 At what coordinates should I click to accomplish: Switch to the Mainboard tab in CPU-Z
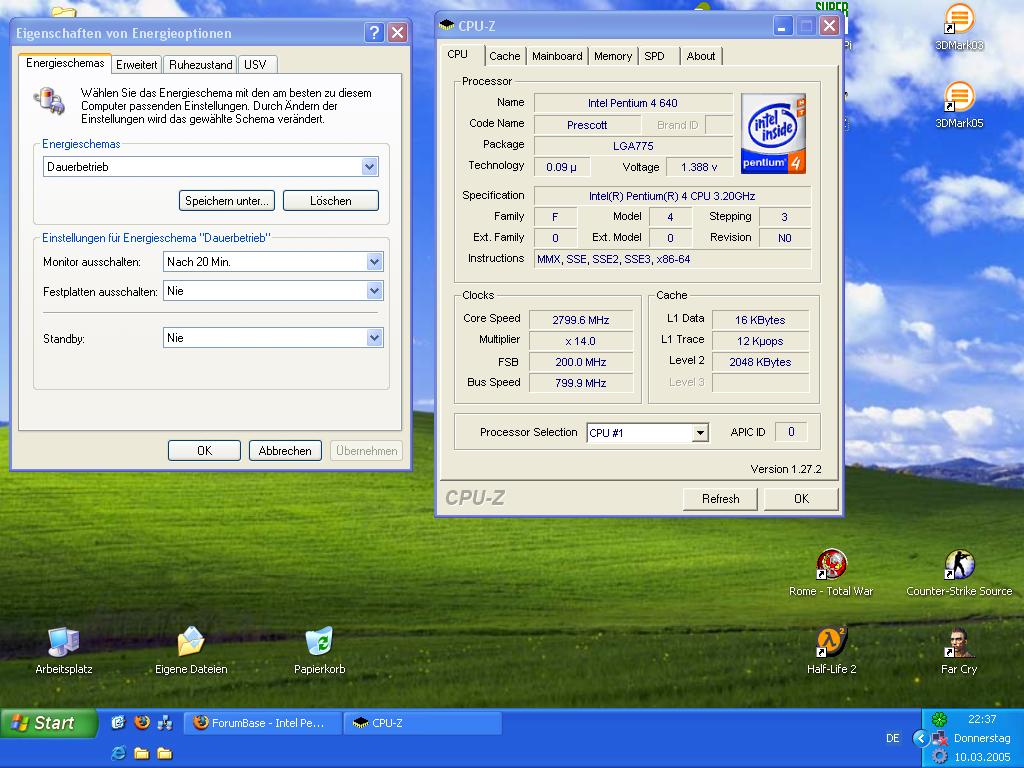tap(557, 56)
